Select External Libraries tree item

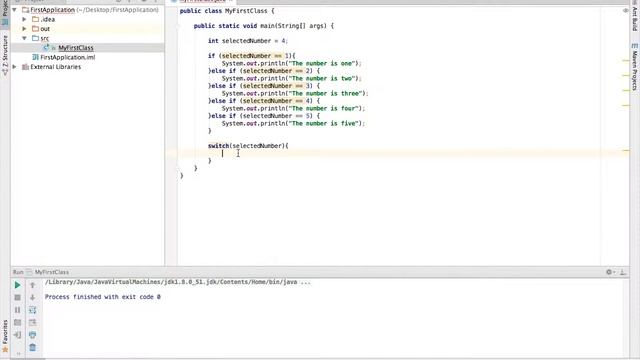[x=56, y=67]
